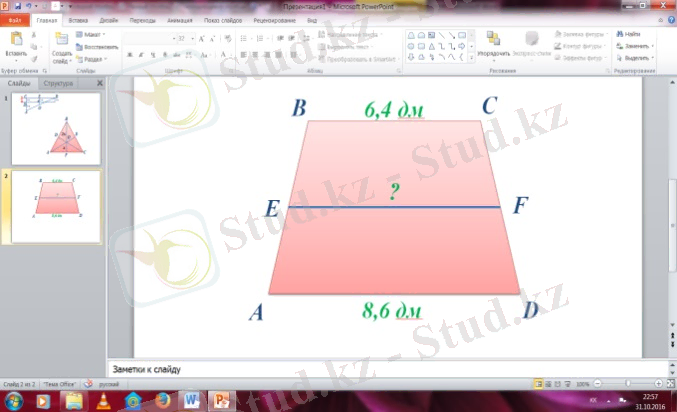Image resolution: width=677 pixels, height=412 pixels.
Task: Click the zoom slider in the status bar
Action: (627, 383)
